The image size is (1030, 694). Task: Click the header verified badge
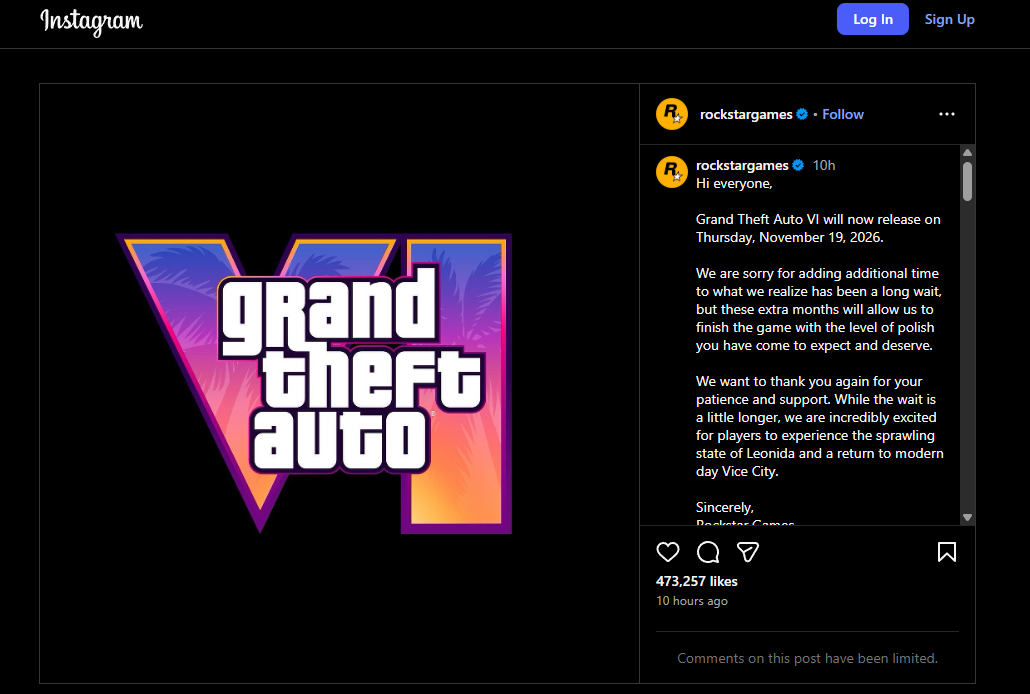click(802, 114)
